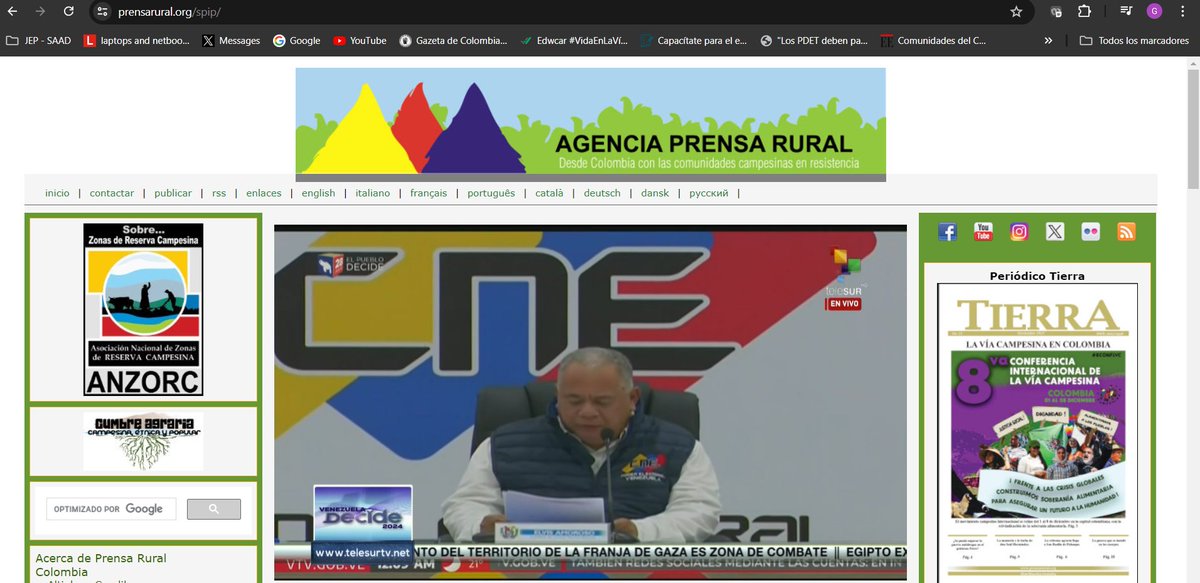Image resolution: width=1200 pixels, height=583 pixels.
Task: Open the laptops and netbooks bookmark
Action: tap(135, 41)
